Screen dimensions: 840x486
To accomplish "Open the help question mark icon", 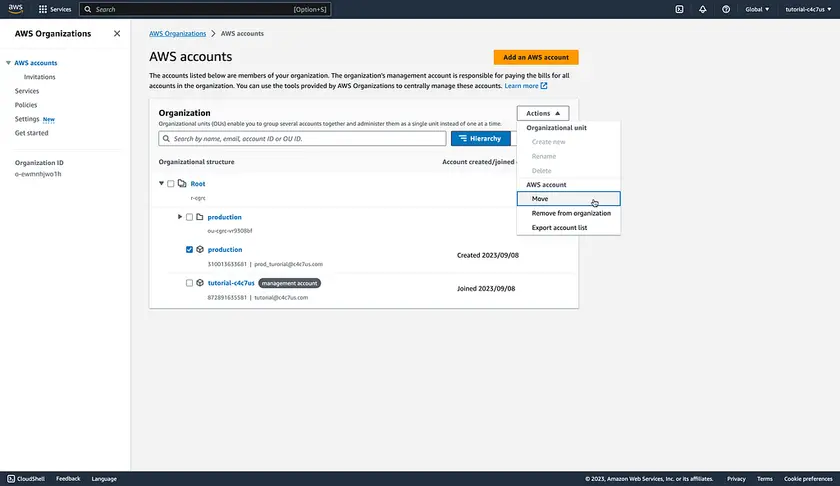I will (726, 9).
